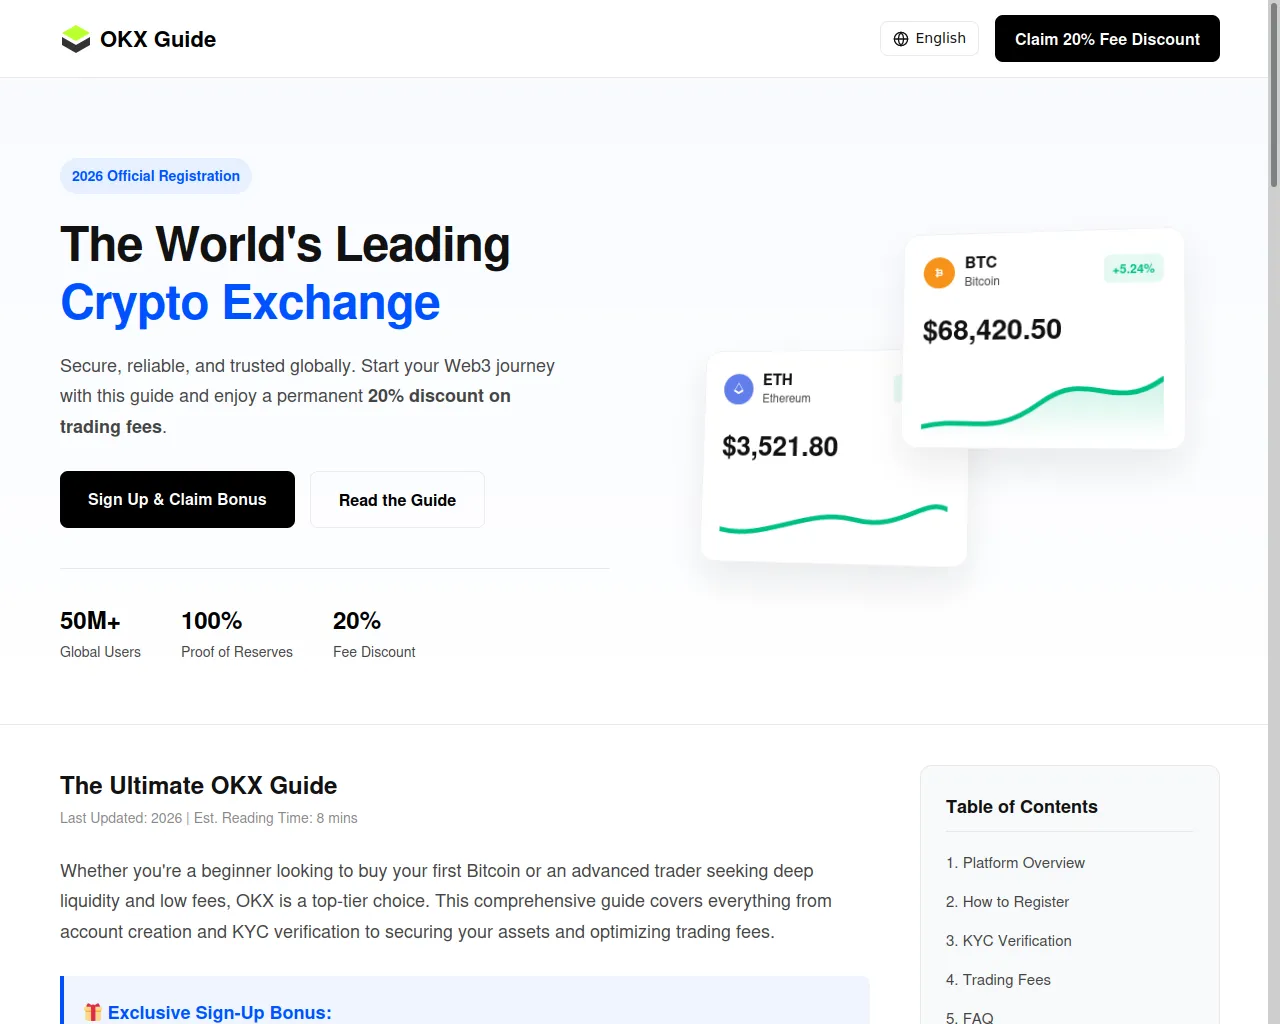The image size is (1280, 1024).
Task: Go to How to Register section
Action: (1007, 902)
